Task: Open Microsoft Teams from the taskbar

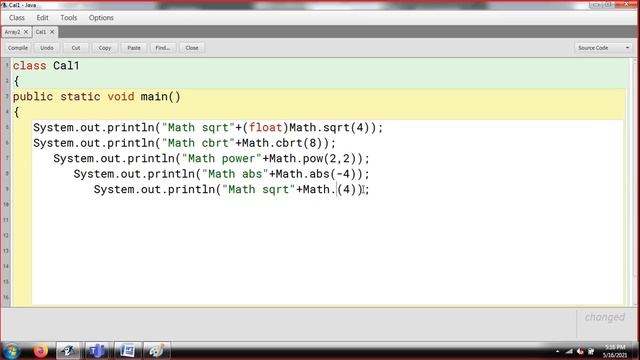Action: click(97, 351)
